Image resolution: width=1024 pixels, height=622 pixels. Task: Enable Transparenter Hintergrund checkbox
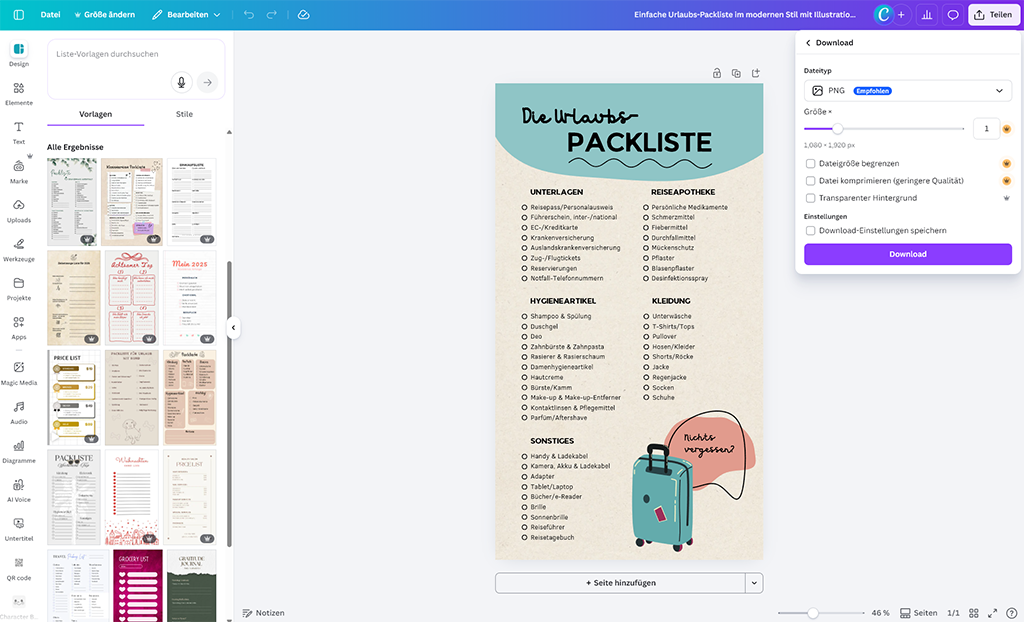[810, 197]
